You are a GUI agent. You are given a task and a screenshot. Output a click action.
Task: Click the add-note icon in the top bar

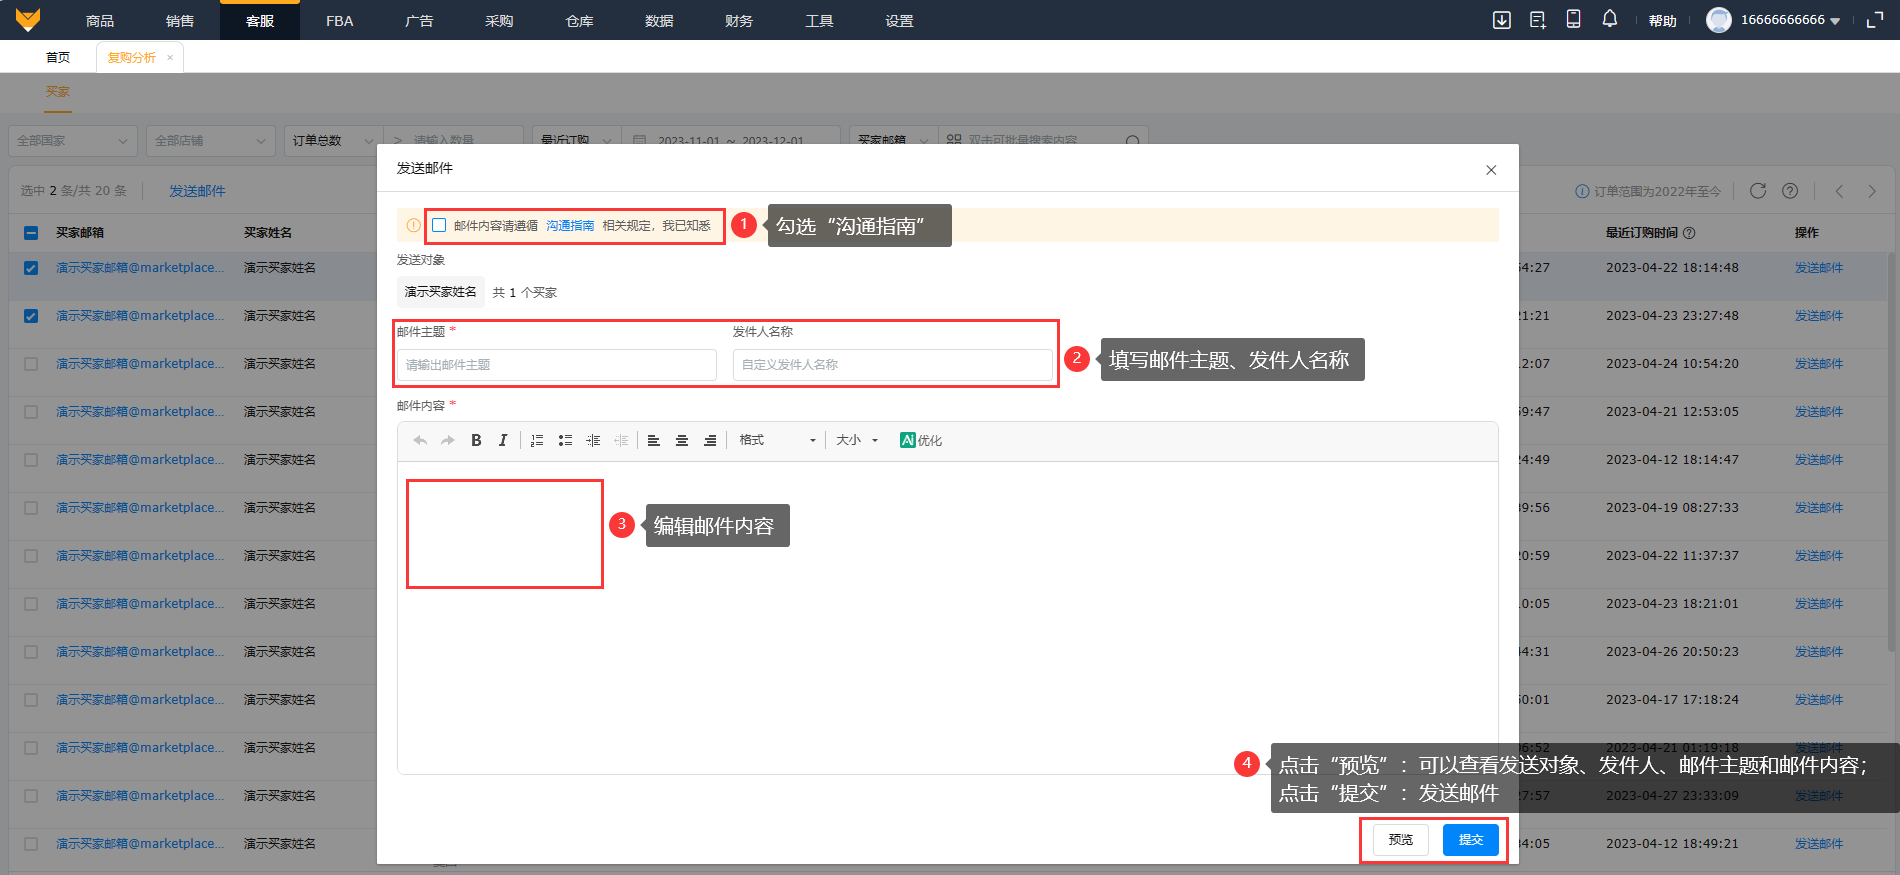tap(1538, 20)
